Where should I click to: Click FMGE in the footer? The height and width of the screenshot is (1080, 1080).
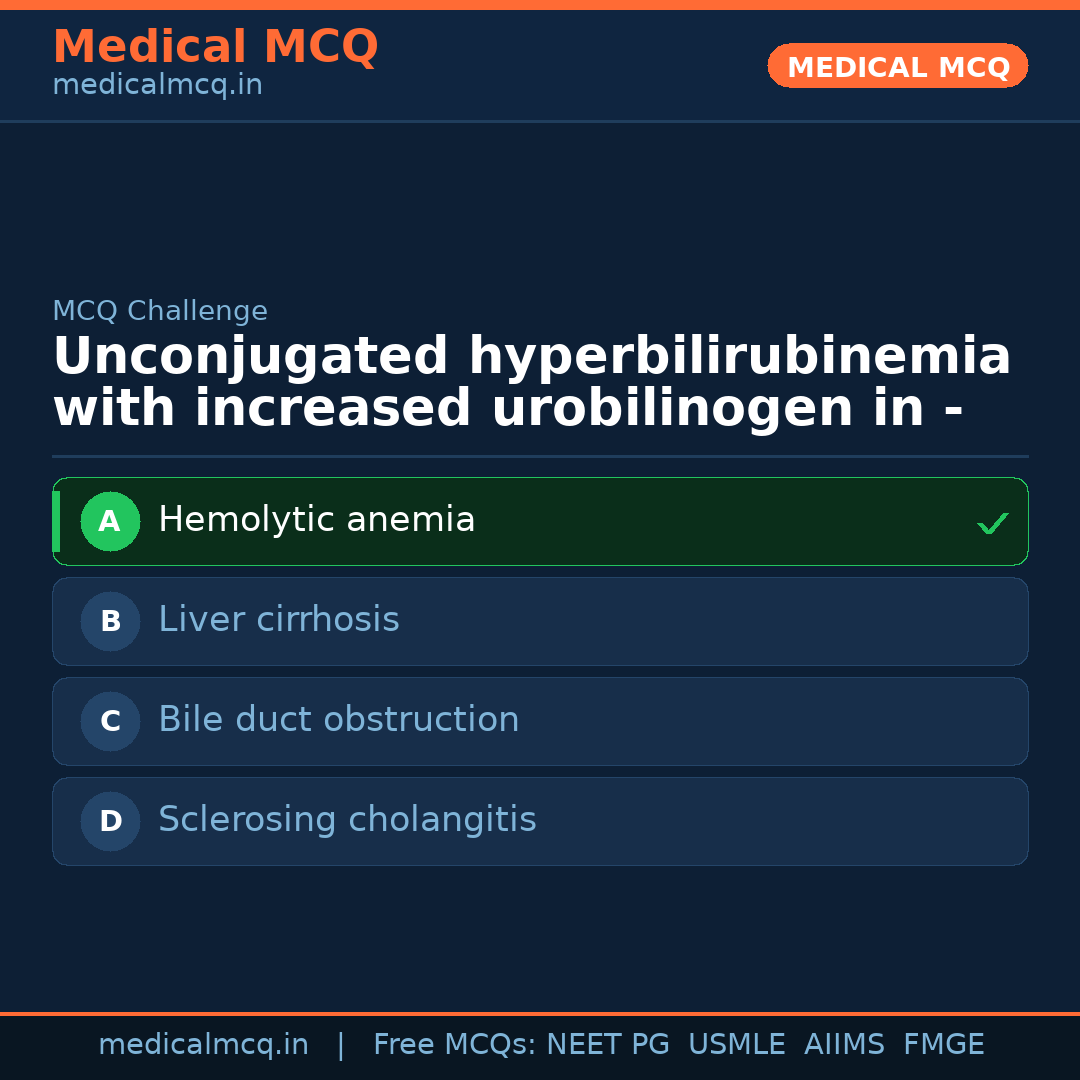pos(943,1045)
